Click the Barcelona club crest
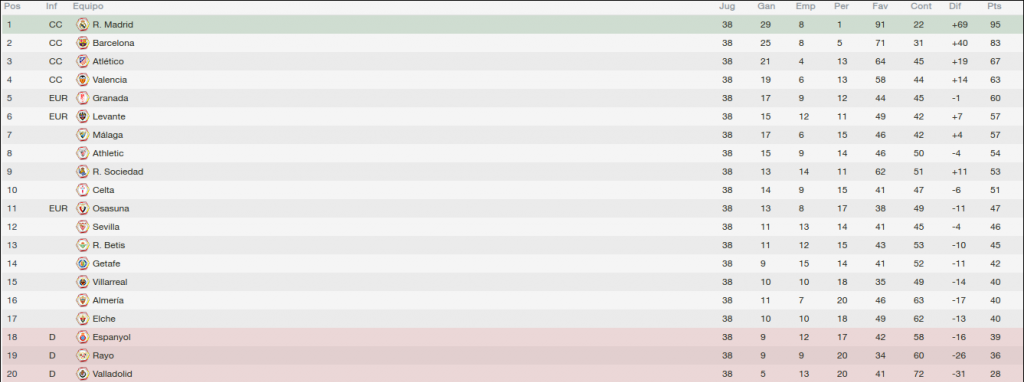1024x382 pixels. [x=82, y=43]
